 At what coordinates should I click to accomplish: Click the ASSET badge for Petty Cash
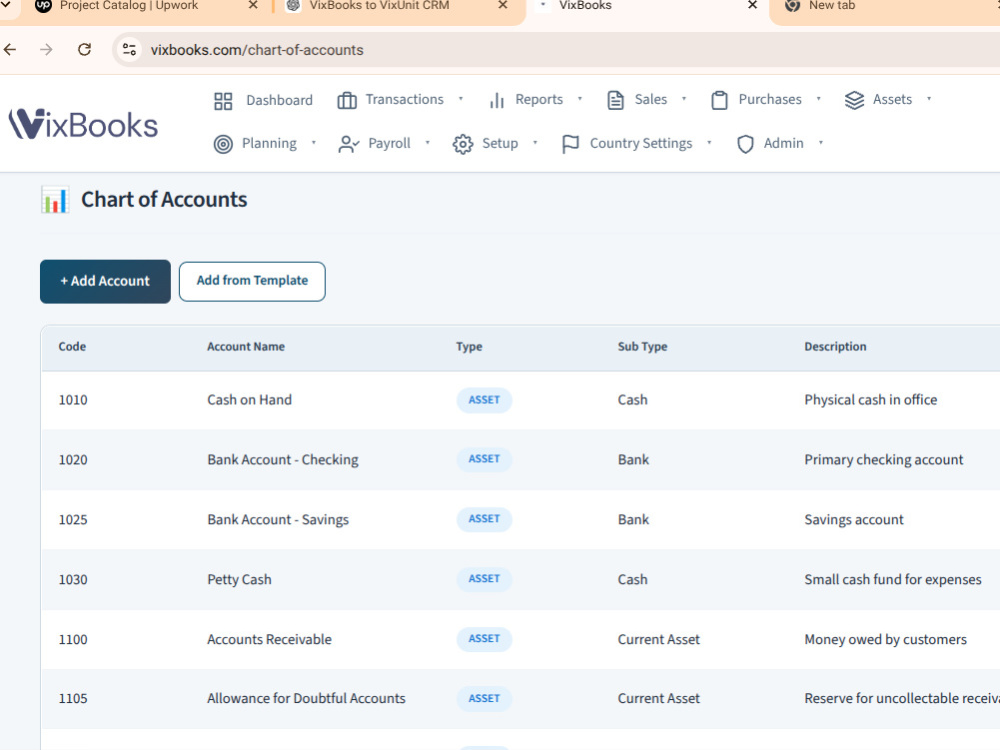(x=484, y=579)
